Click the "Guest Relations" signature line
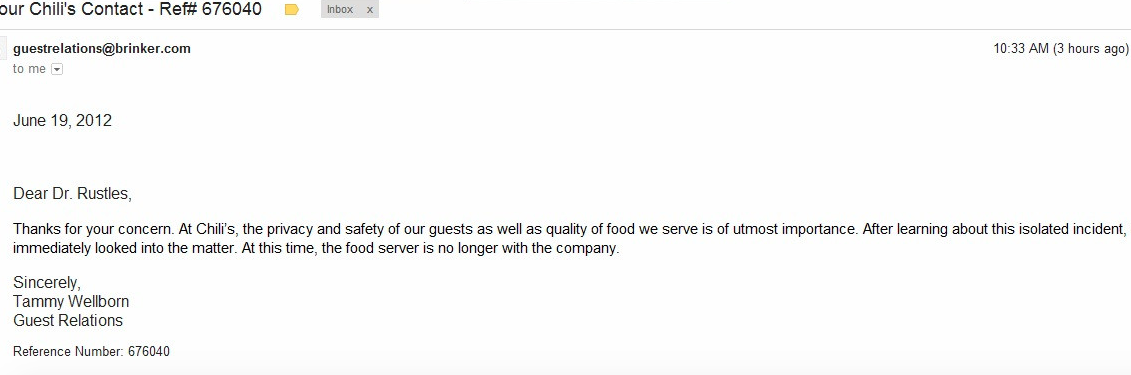 coord(69,320)
